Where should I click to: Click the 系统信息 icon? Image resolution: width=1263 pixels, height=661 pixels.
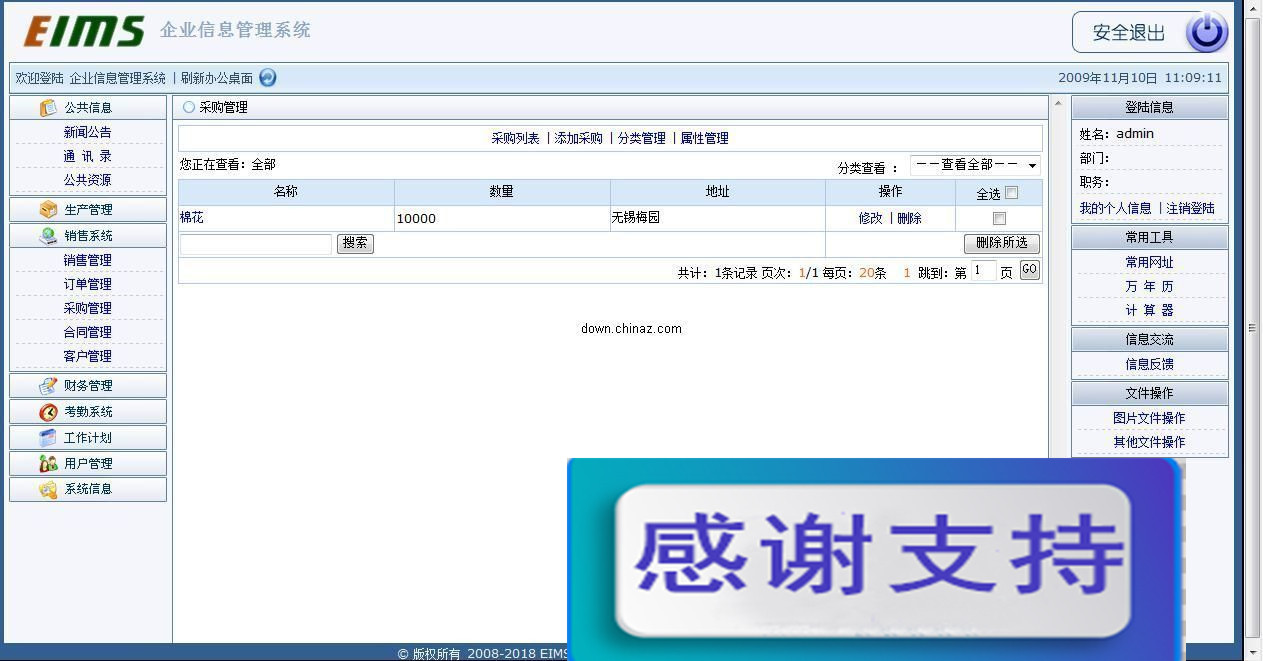point(48,489)
